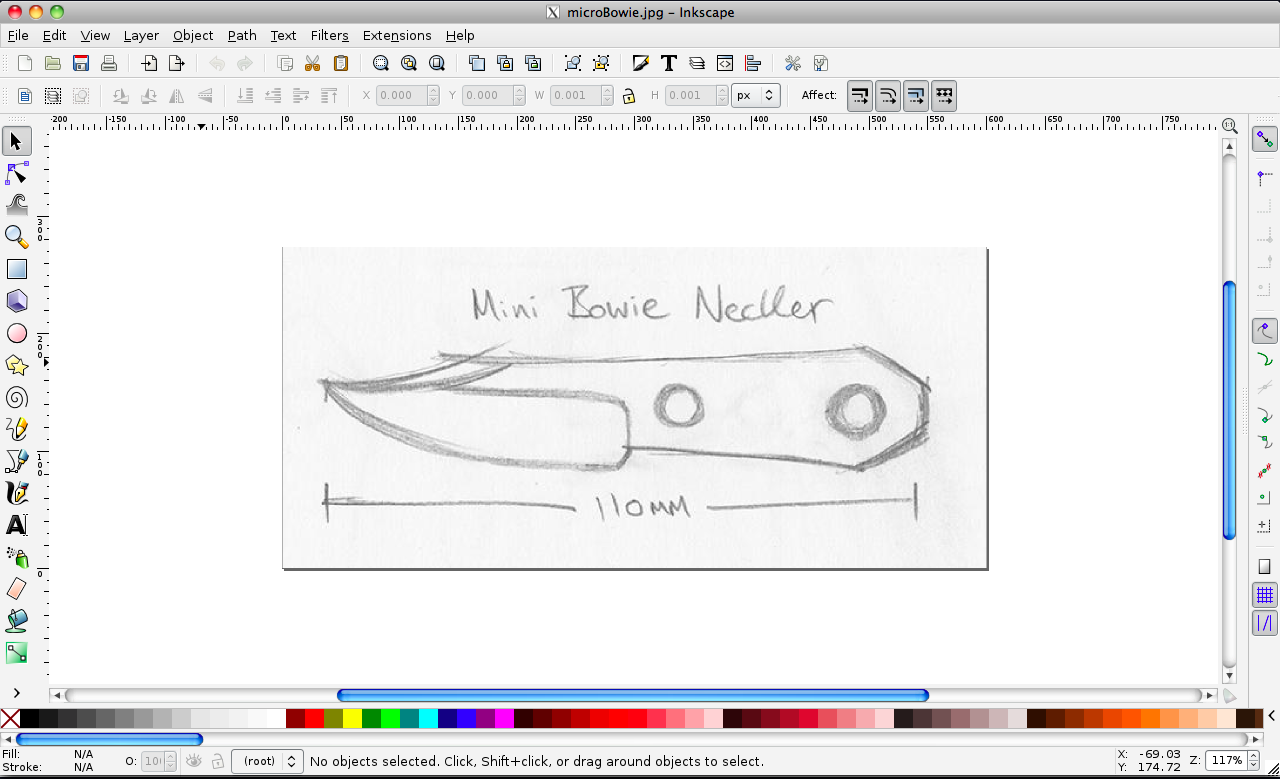
Task: Select the Text tool
Action: tap(17, 525)
